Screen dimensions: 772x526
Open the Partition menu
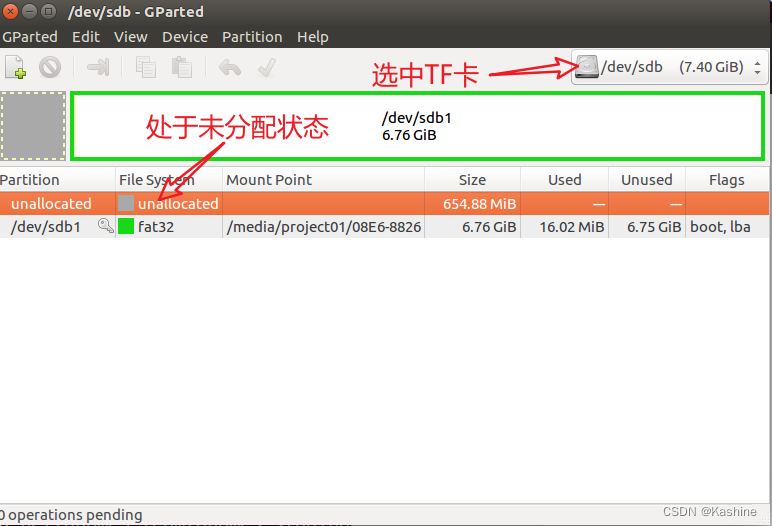pyautogui.click(x=252, y=37)
